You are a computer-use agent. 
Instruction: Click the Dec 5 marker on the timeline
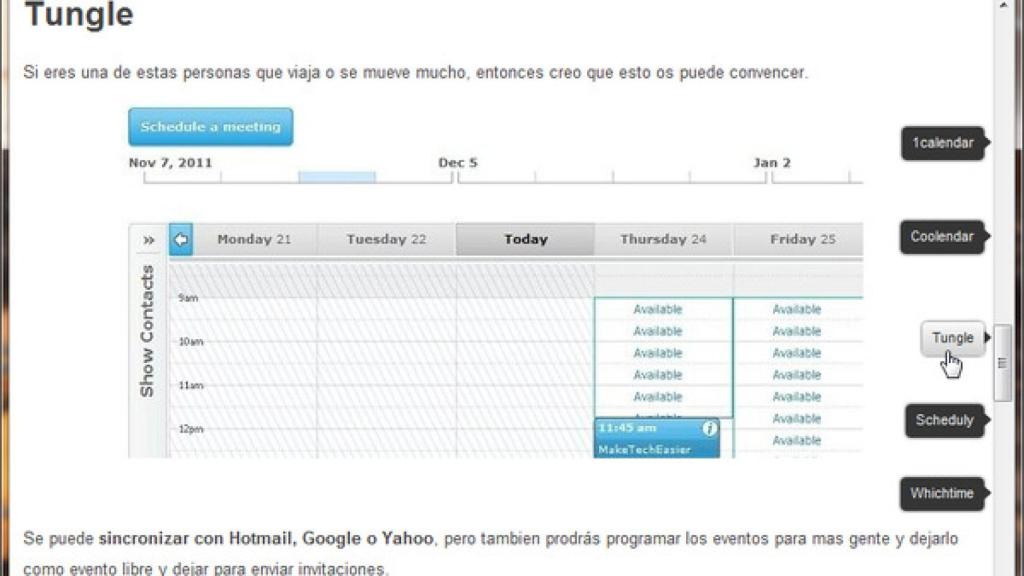point(458,161)
